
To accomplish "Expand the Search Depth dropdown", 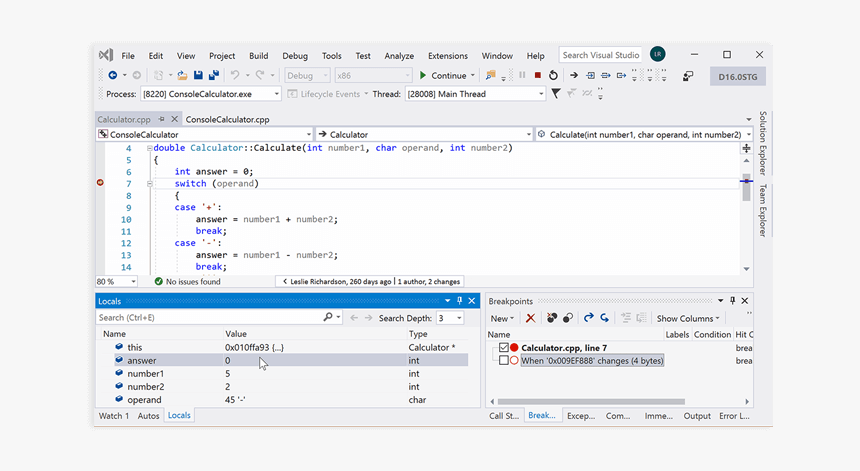I will [458, 318].
